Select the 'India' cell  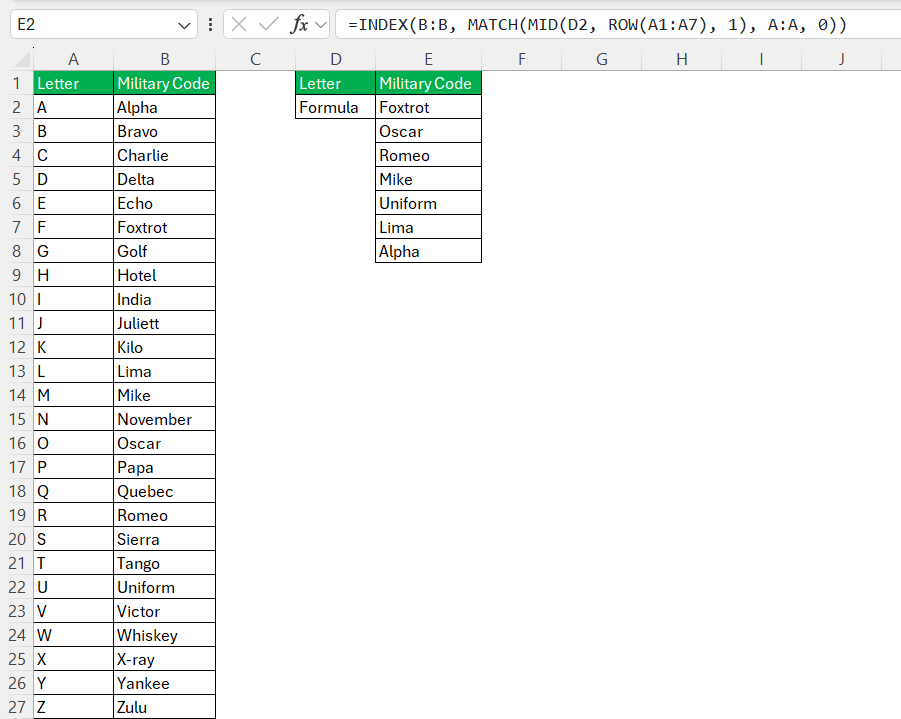pyautogui.click(x=165, y=299)
